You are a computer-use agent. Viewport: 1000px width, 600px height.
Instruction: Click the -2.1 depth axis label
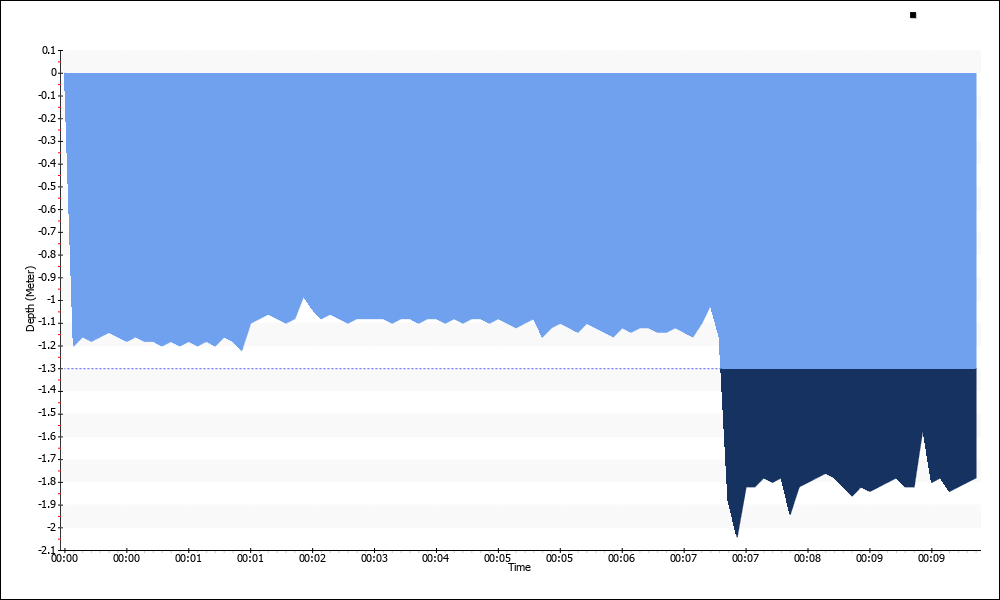[x=47, y=550]
